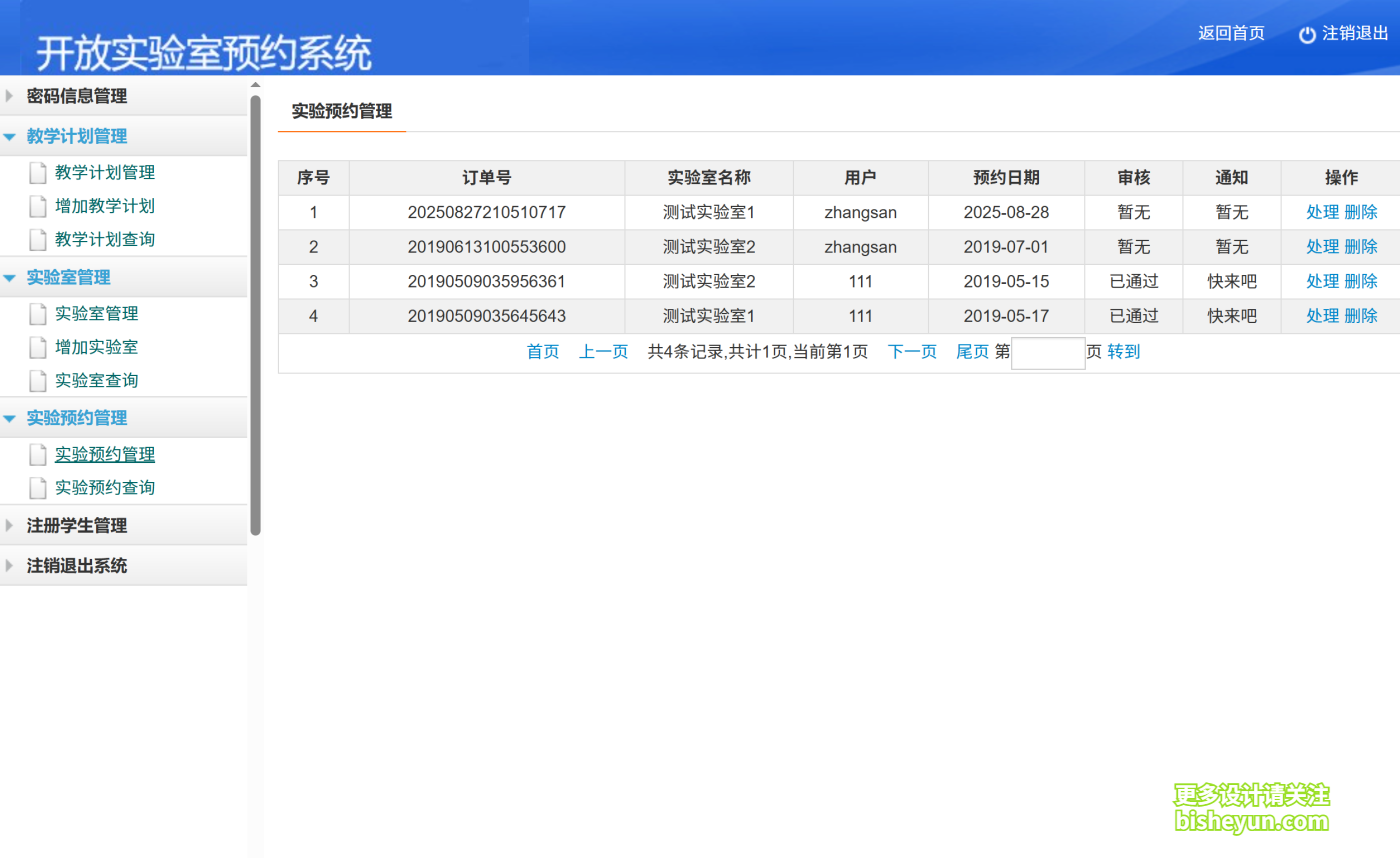
Task: Click the document icon next to 增加实验室
Action: pyautogui.click(x=38, y=348)
